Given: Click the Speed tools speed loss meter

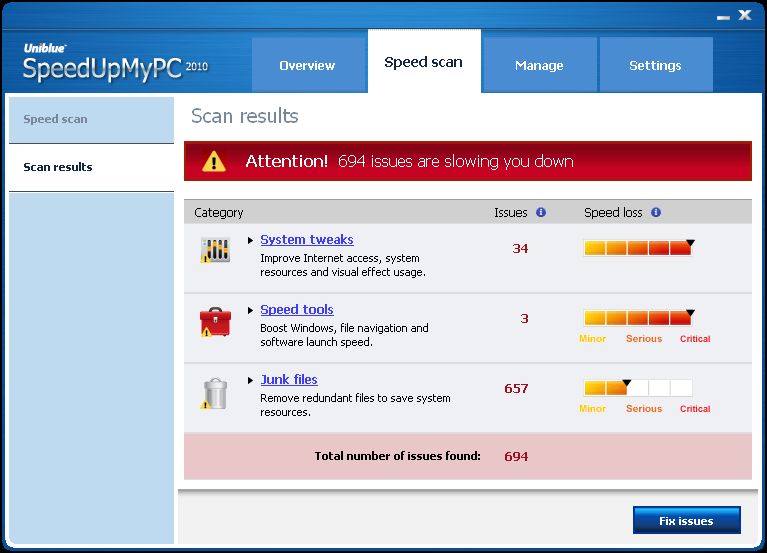Looking at the screenshot, I should [638, 318].
